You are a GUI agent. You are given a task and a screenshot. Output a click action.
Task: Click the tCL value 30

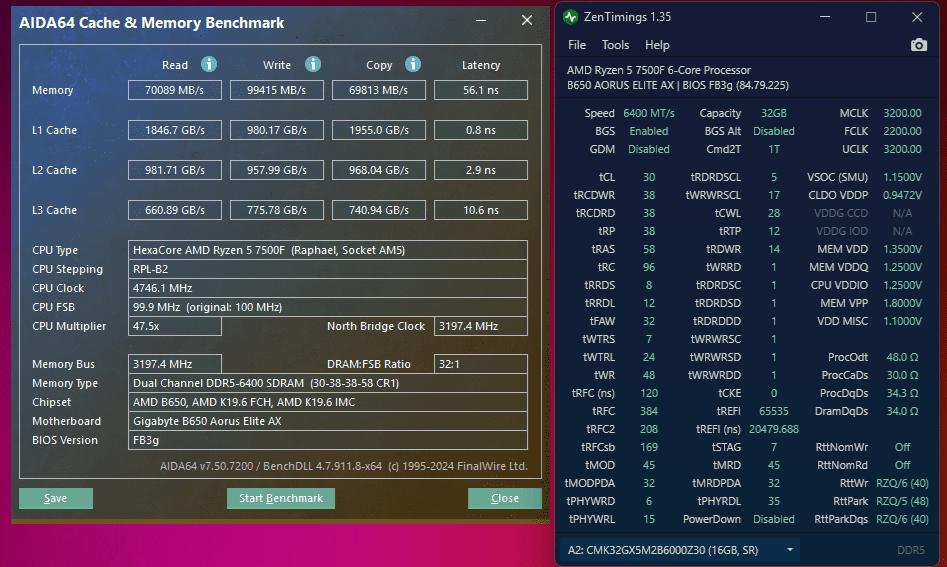649,177
